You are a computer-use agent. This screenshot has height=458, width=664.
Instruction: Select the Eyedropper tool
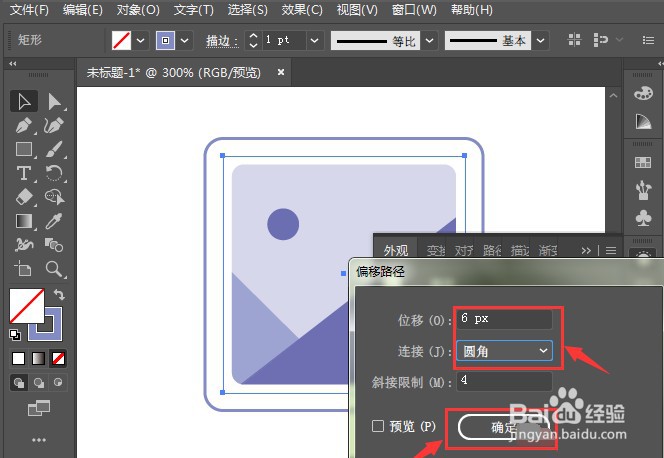[54, 221]
